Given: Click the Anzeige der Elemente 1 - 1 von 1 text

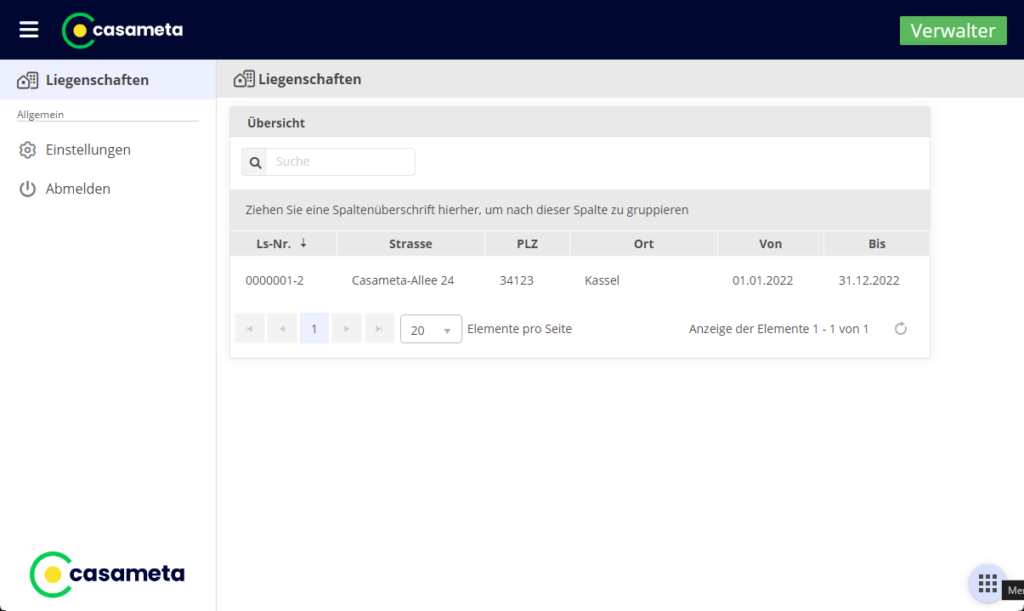Looking at the screenshot, I should [x=778, y=329].
